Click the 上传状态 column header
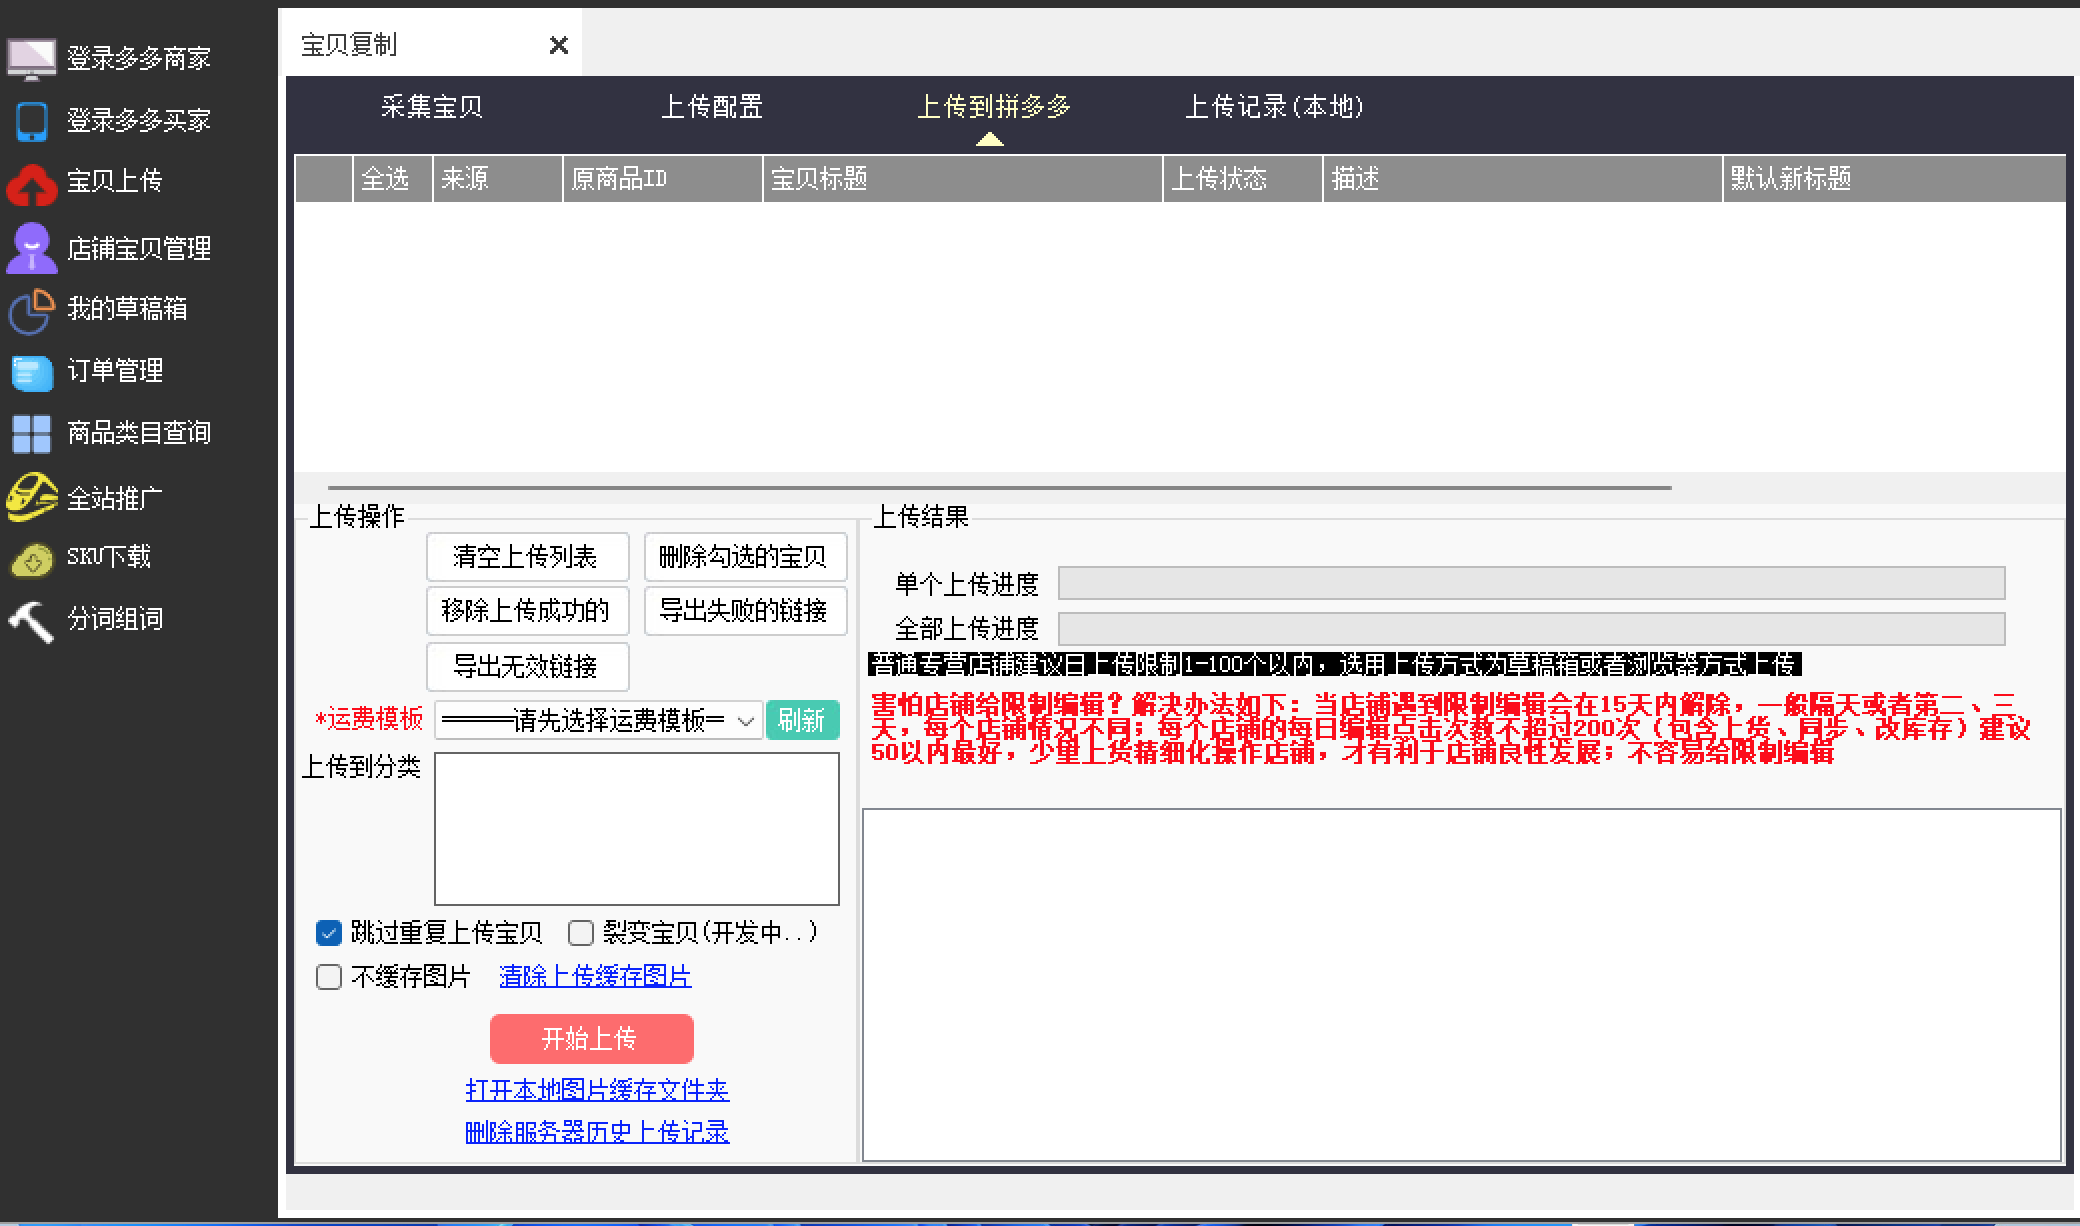 point(1242,179)
